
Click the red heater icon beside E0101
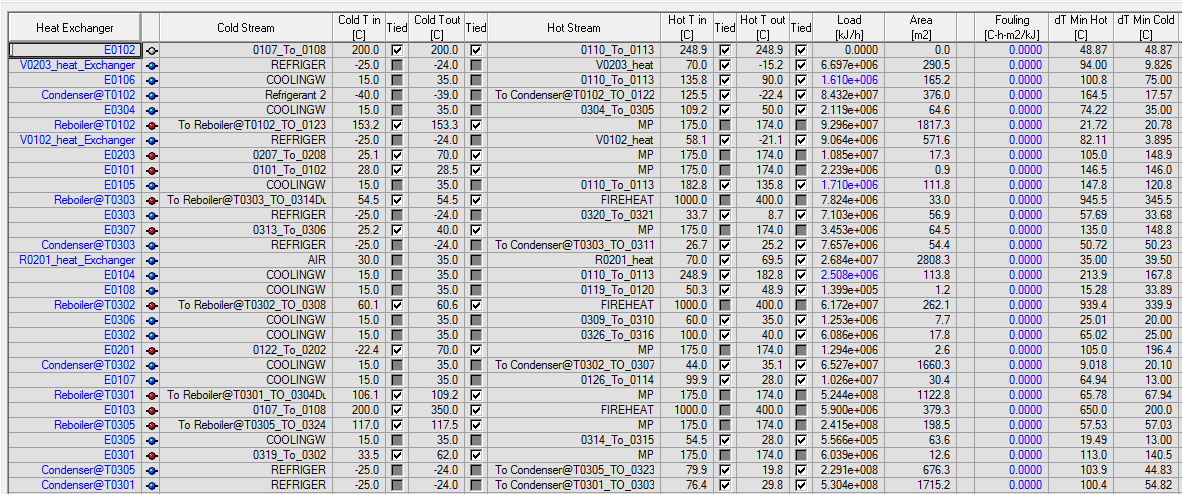152,170
